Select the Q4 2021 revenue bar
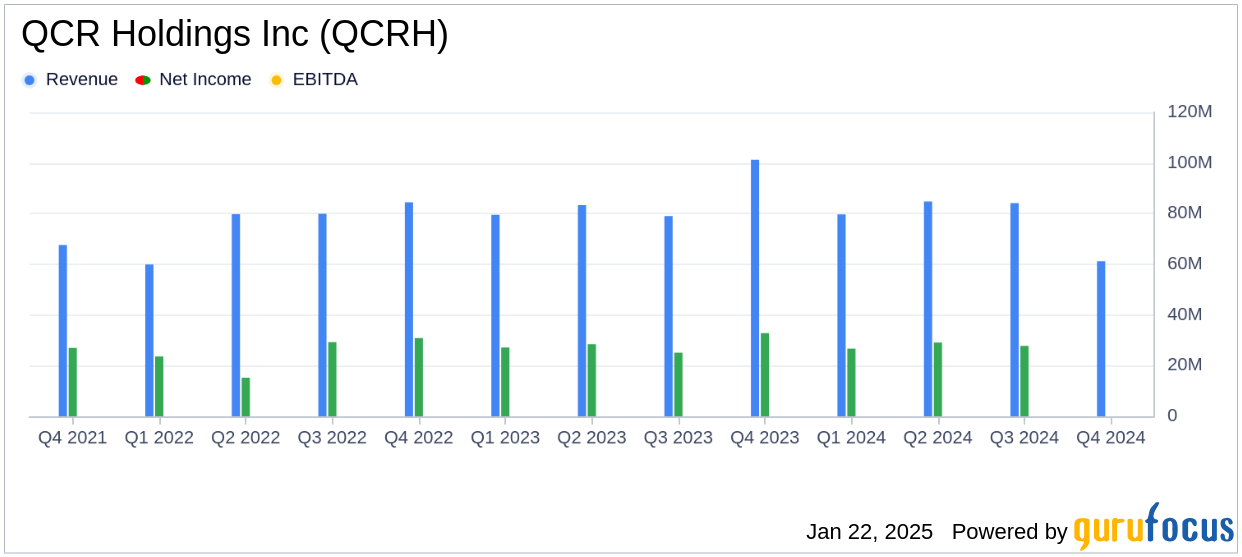 point(63,331)
